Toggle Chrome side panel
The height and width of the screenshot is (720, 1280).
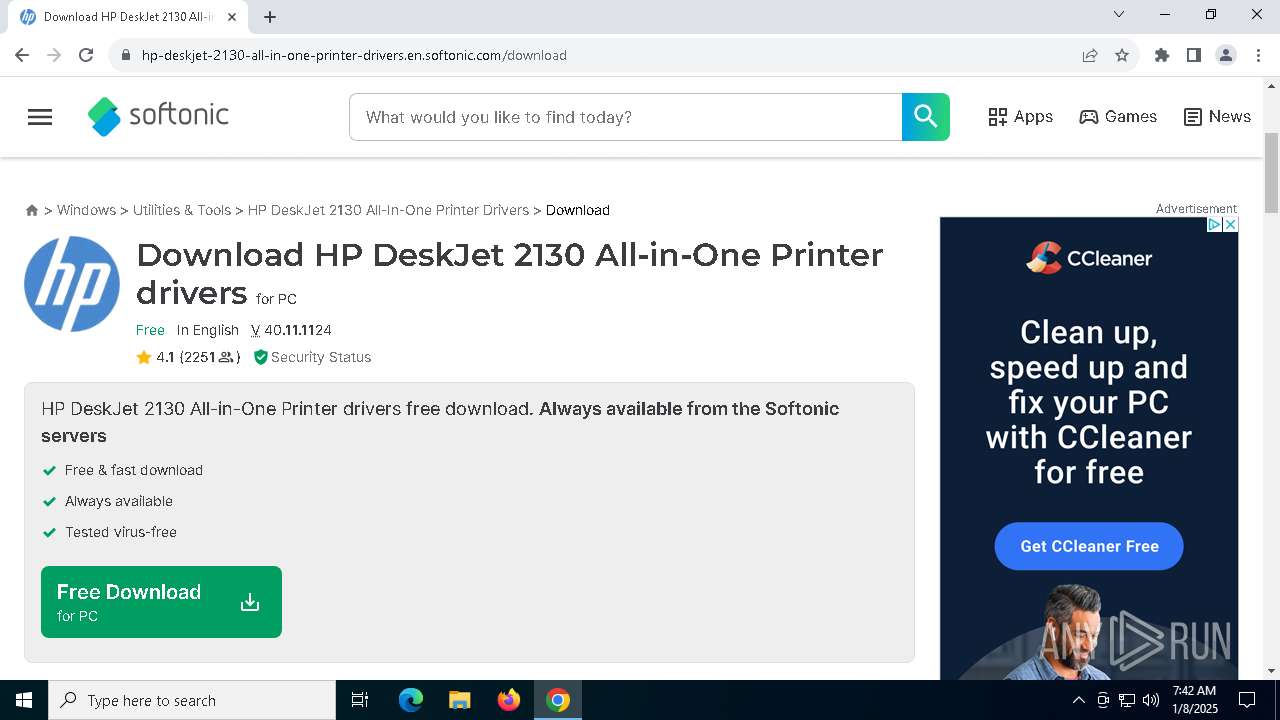(1194, 55)
